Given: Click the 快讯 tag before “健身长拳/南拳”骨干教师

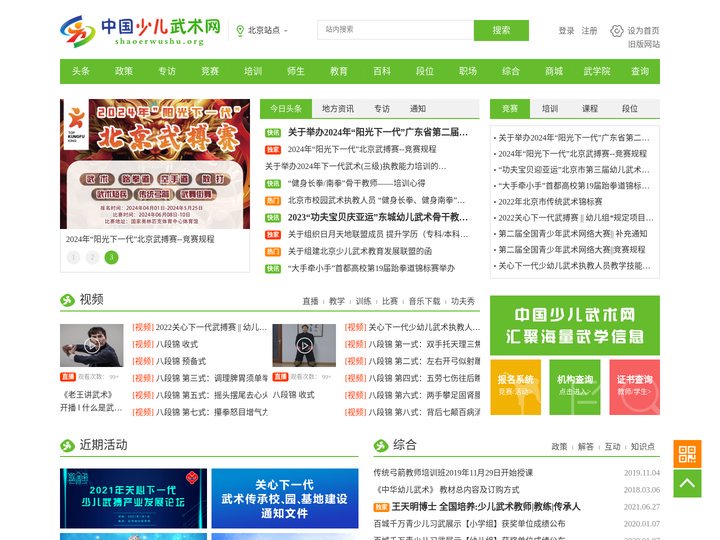Looking at the screenshot, I should pyautogui.click(x=273, y=184).
